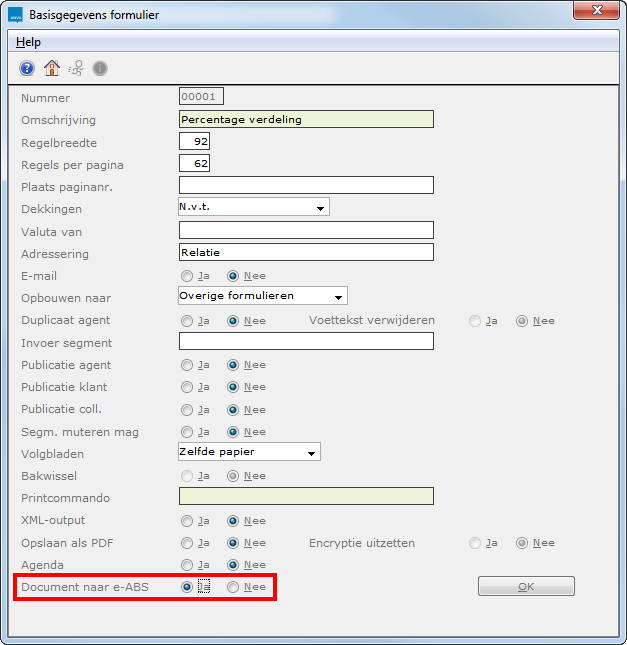Click the Adressering field showing Relatie

(306, 252)
